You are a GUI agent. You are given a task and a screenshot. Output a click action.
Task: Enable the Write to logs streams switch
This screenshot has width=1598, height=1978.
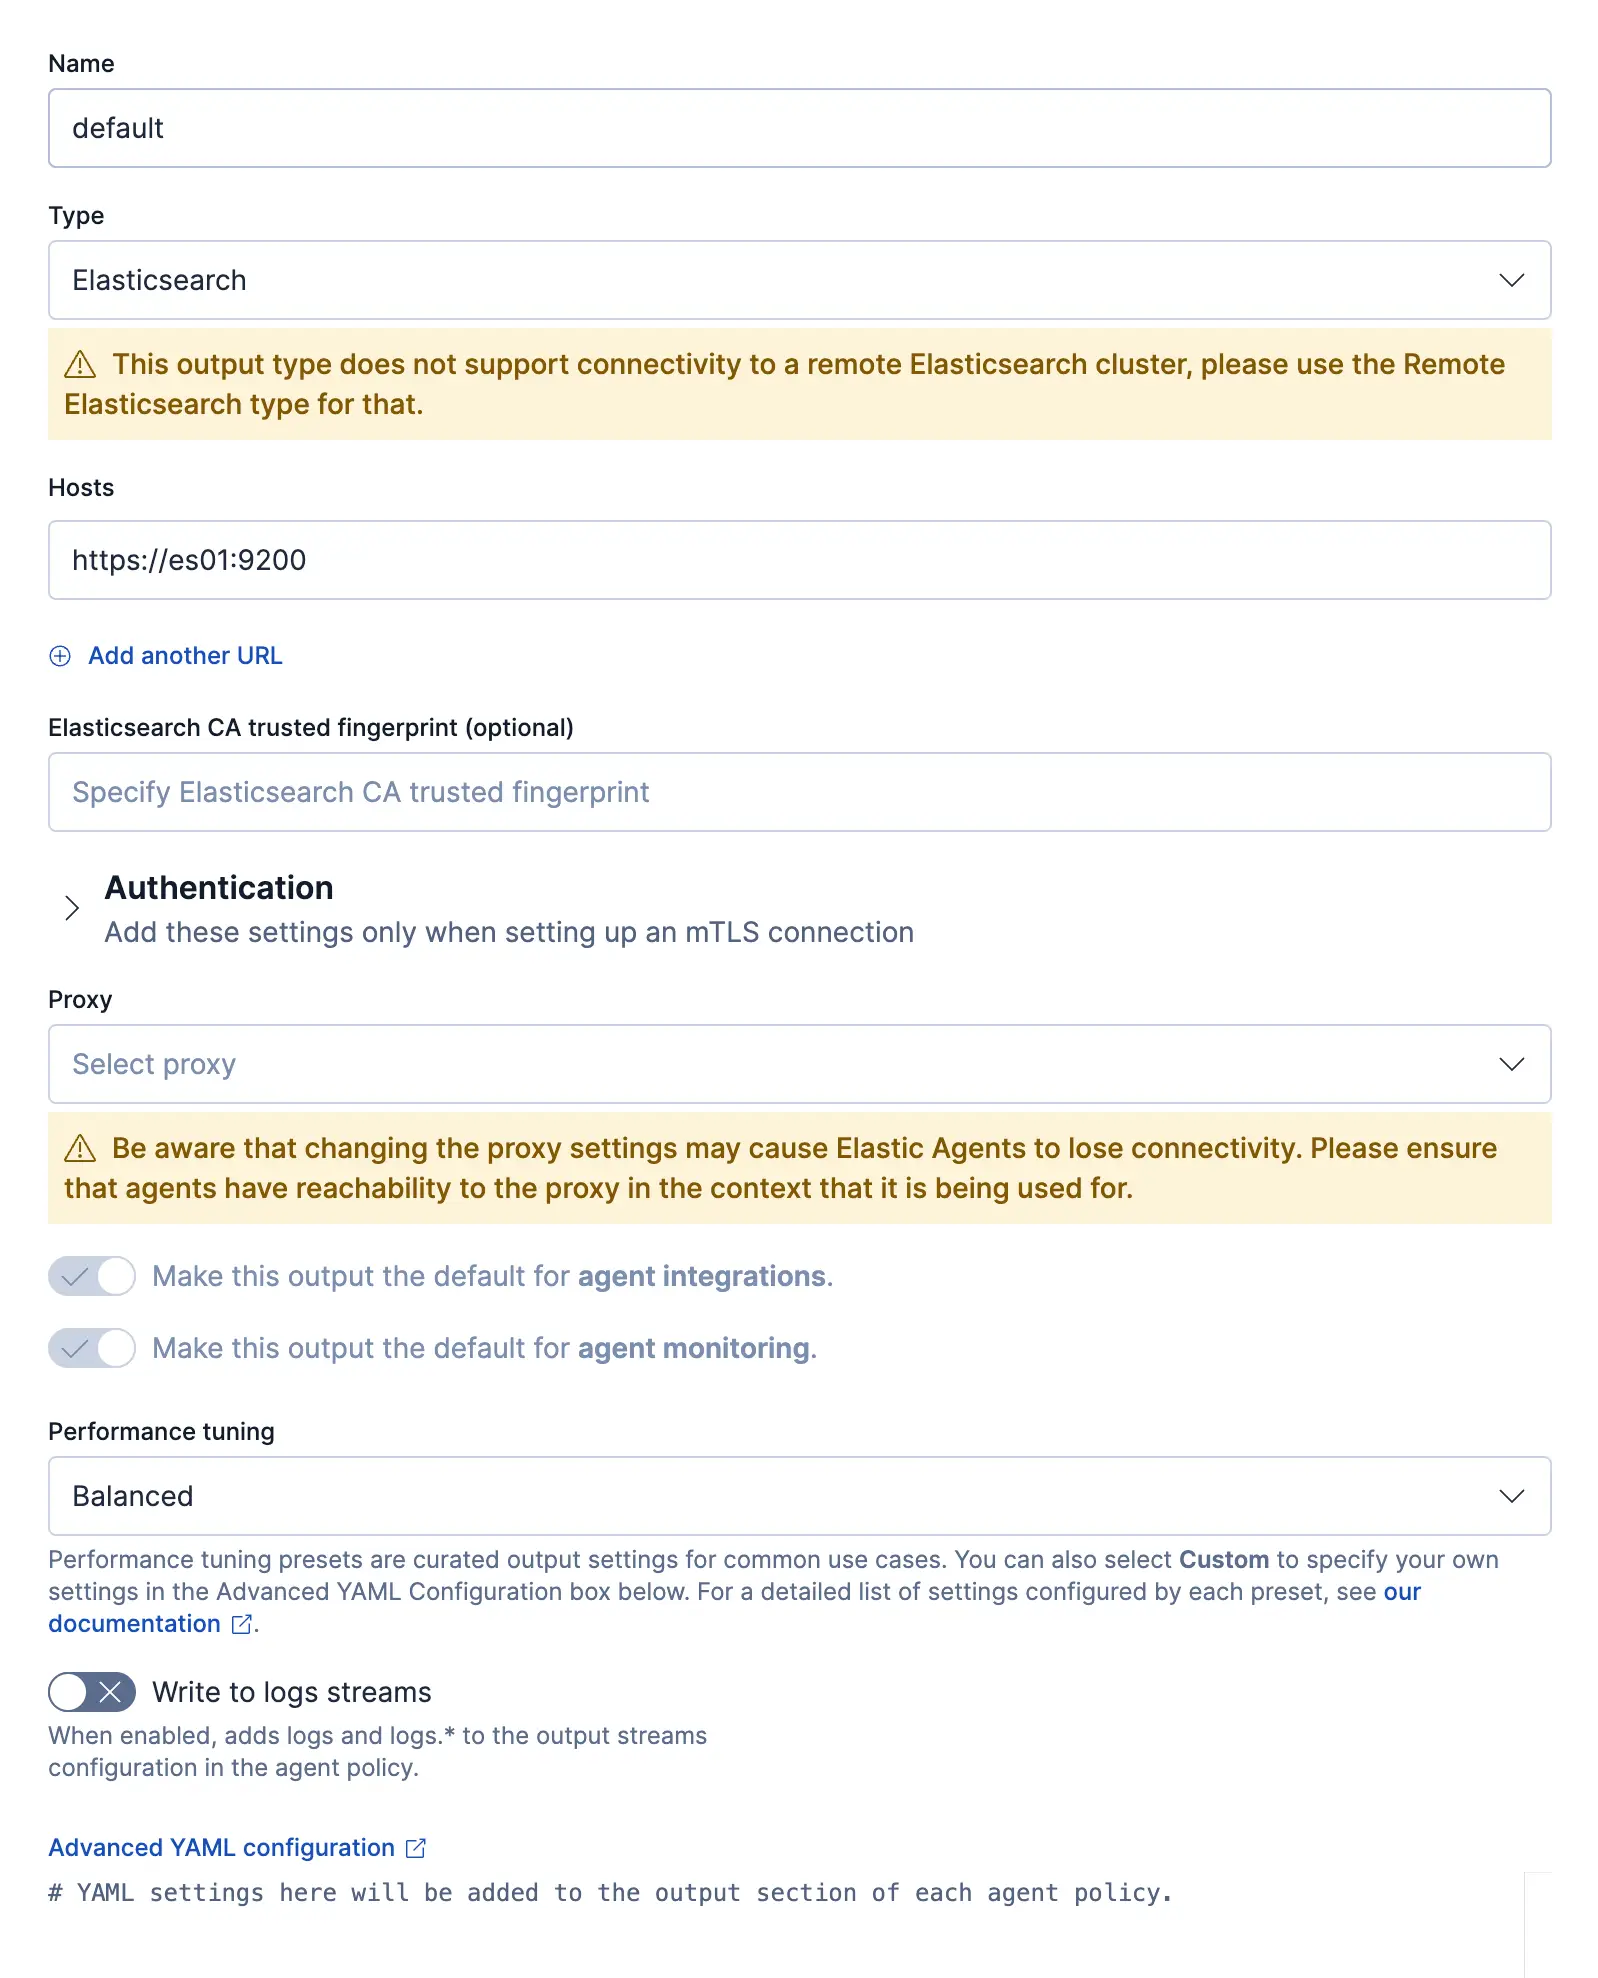pos(92,1692)
